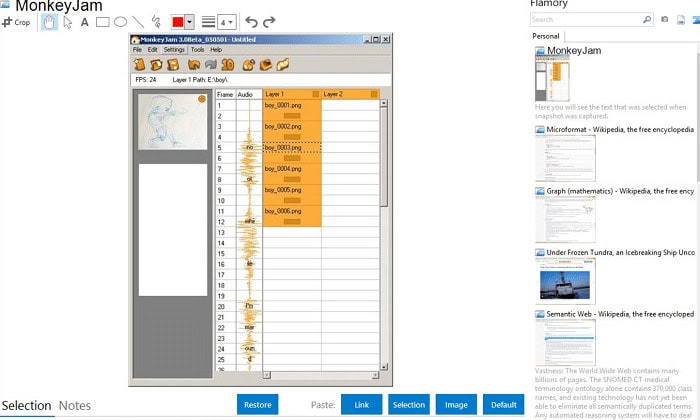
Task: Click the red annotation color swatch
Action: [x=178, y=21]
